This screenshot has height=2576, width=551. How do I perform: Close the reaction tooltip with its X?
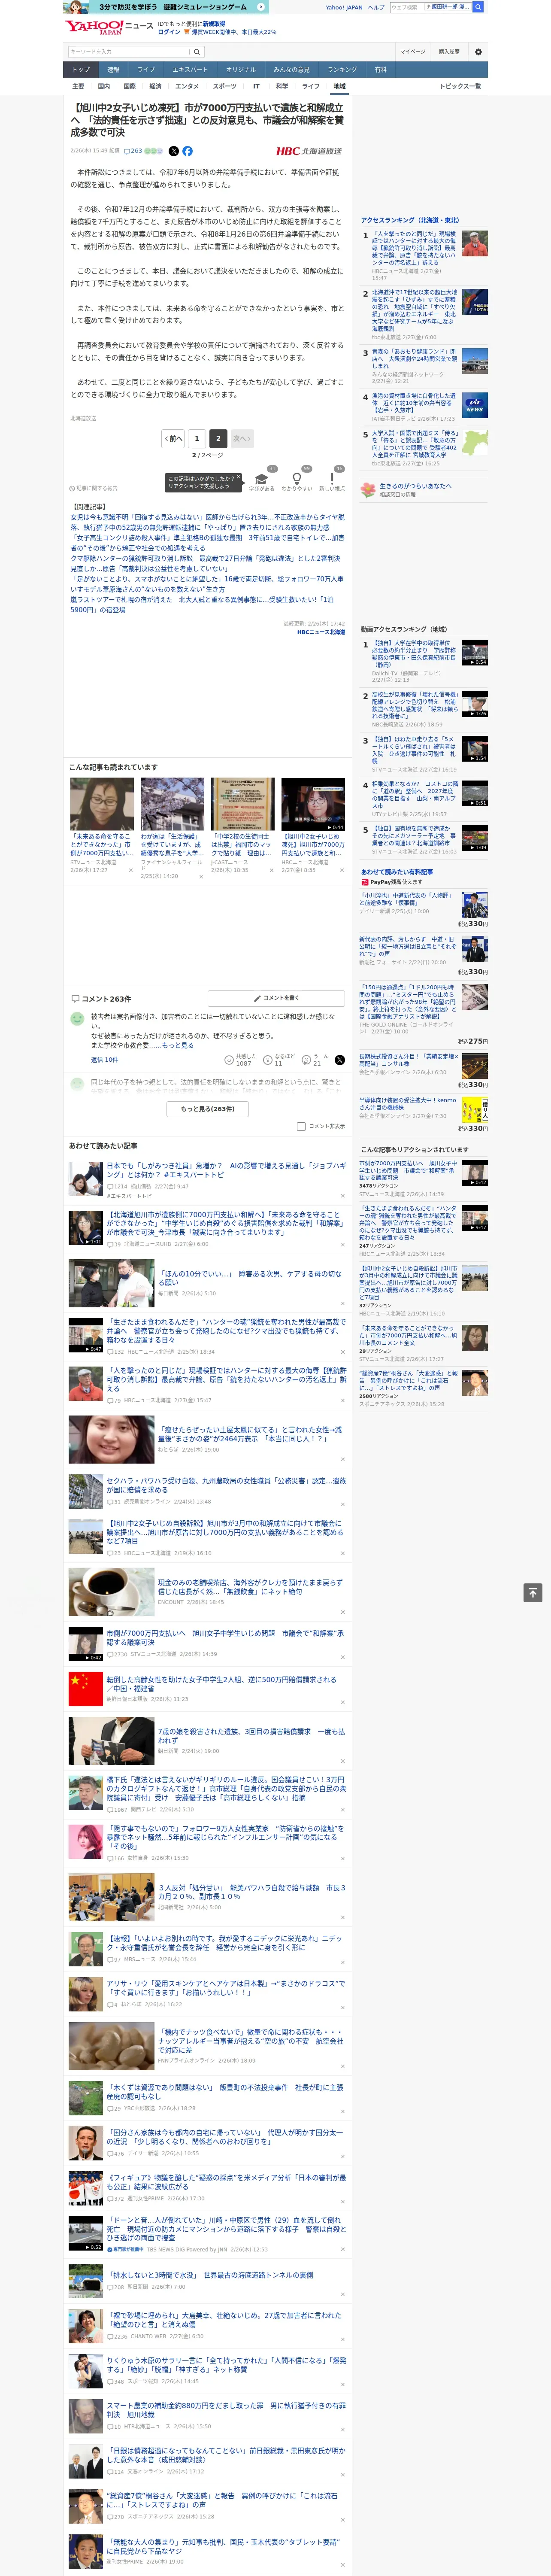click(x=240, y=478)
